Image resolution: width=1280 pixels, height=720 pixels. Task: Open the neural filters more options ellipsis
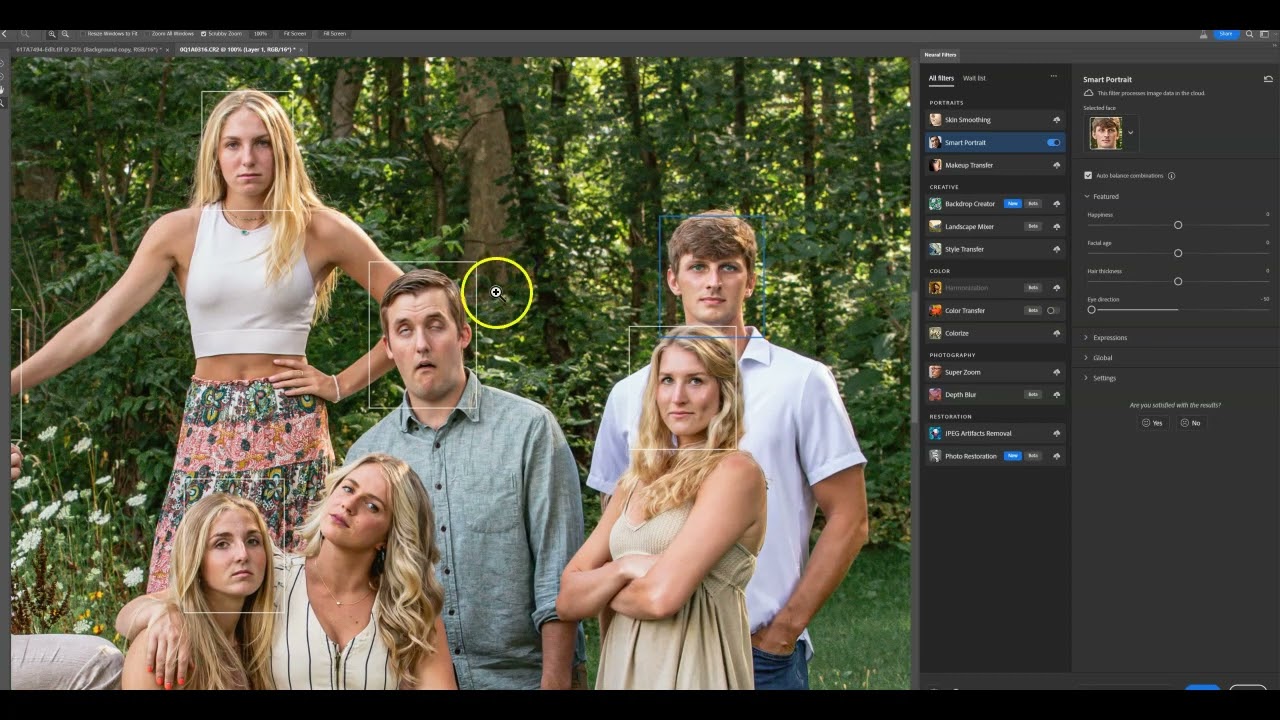coord(1053,77)
